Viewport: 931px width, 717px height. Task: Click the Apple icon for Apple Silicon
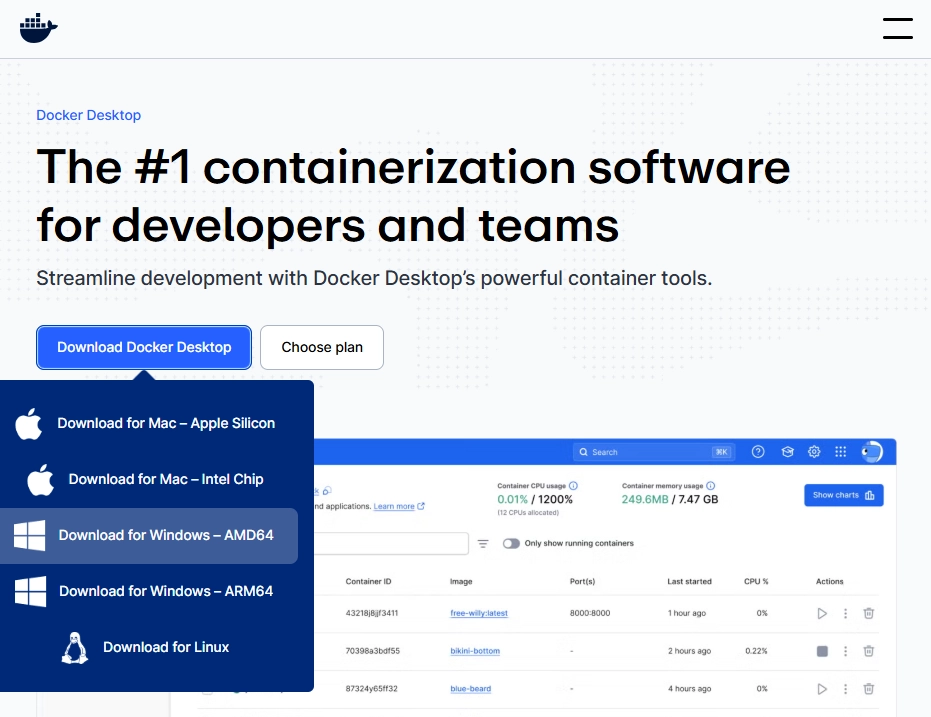click(28, 423)
